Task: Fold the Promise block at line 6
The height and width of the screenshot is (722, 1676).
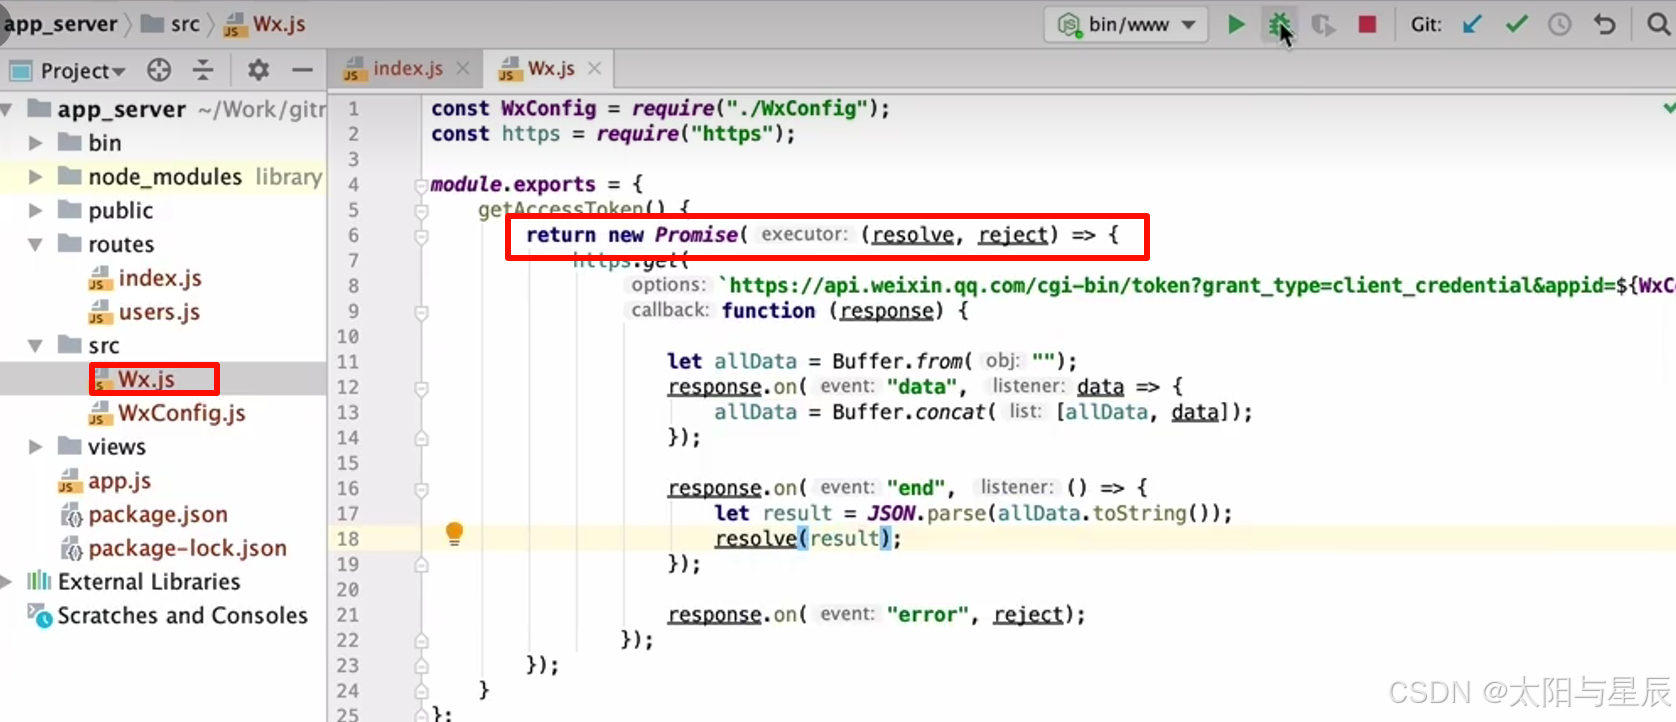Action: [422, 237]
